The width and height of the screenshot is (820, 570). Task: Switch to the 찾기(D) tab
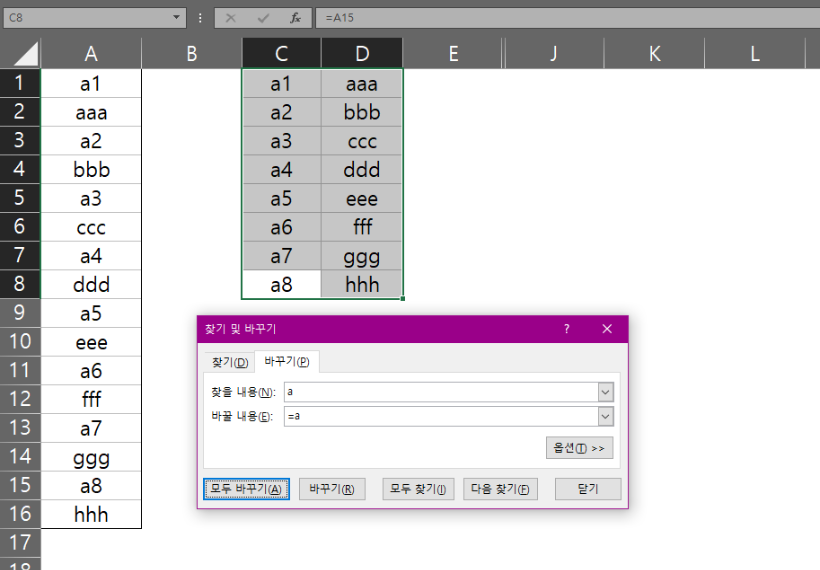230,362
